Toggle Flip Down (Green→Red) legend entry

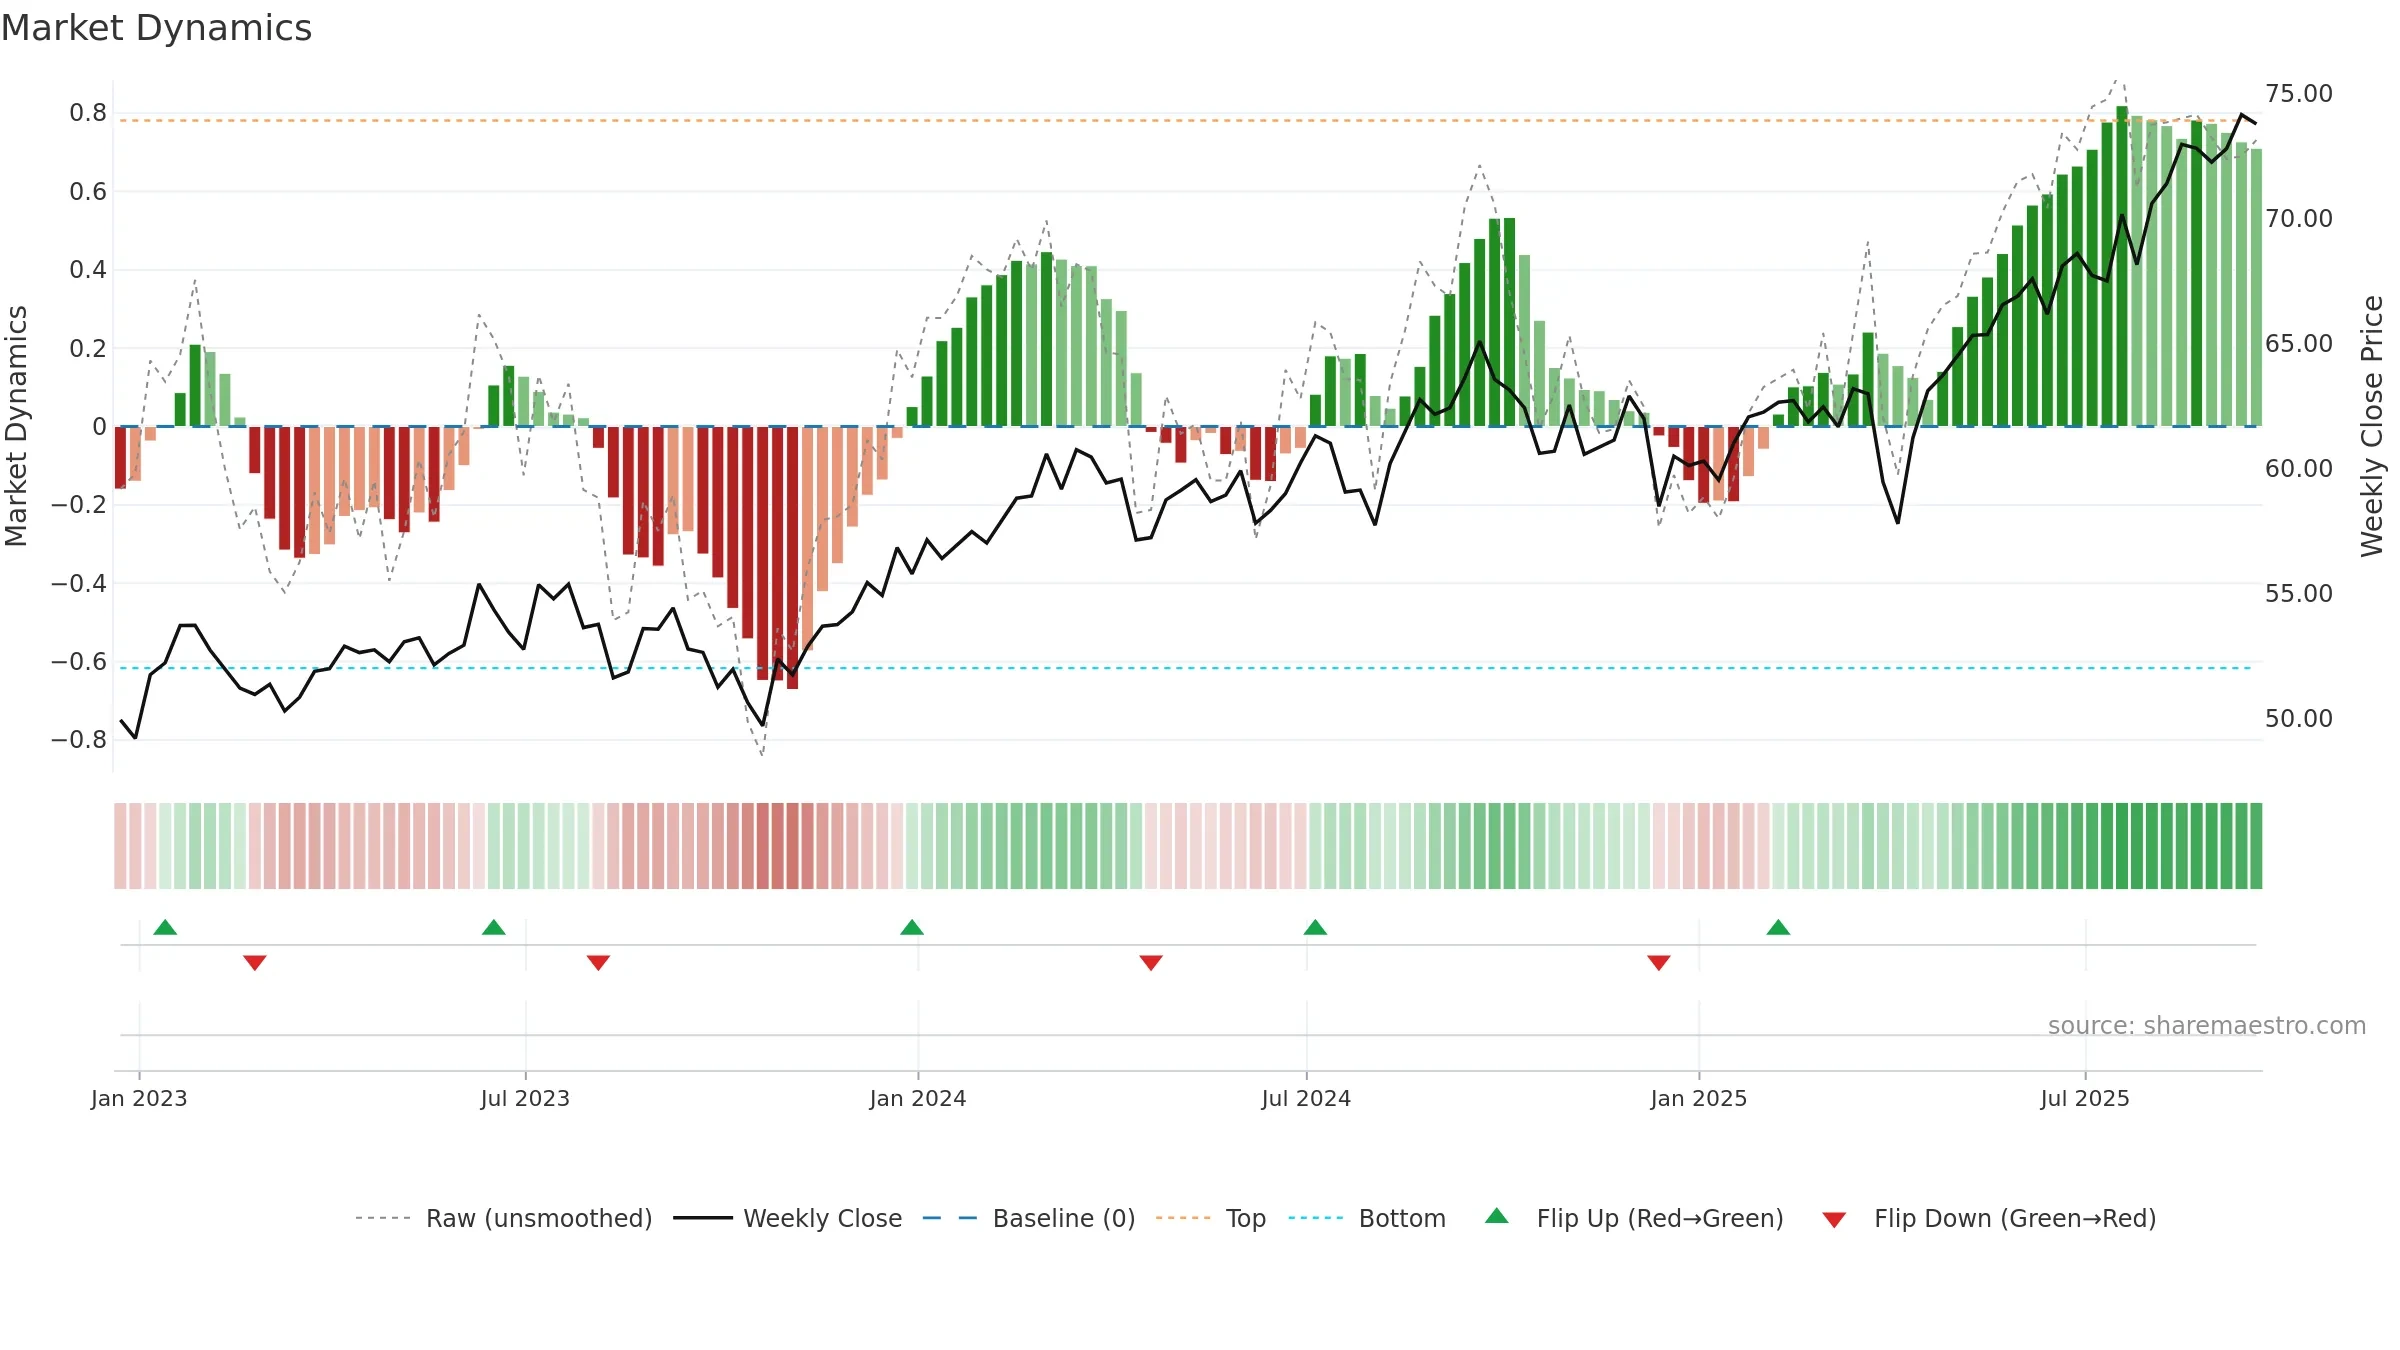1988,1218
